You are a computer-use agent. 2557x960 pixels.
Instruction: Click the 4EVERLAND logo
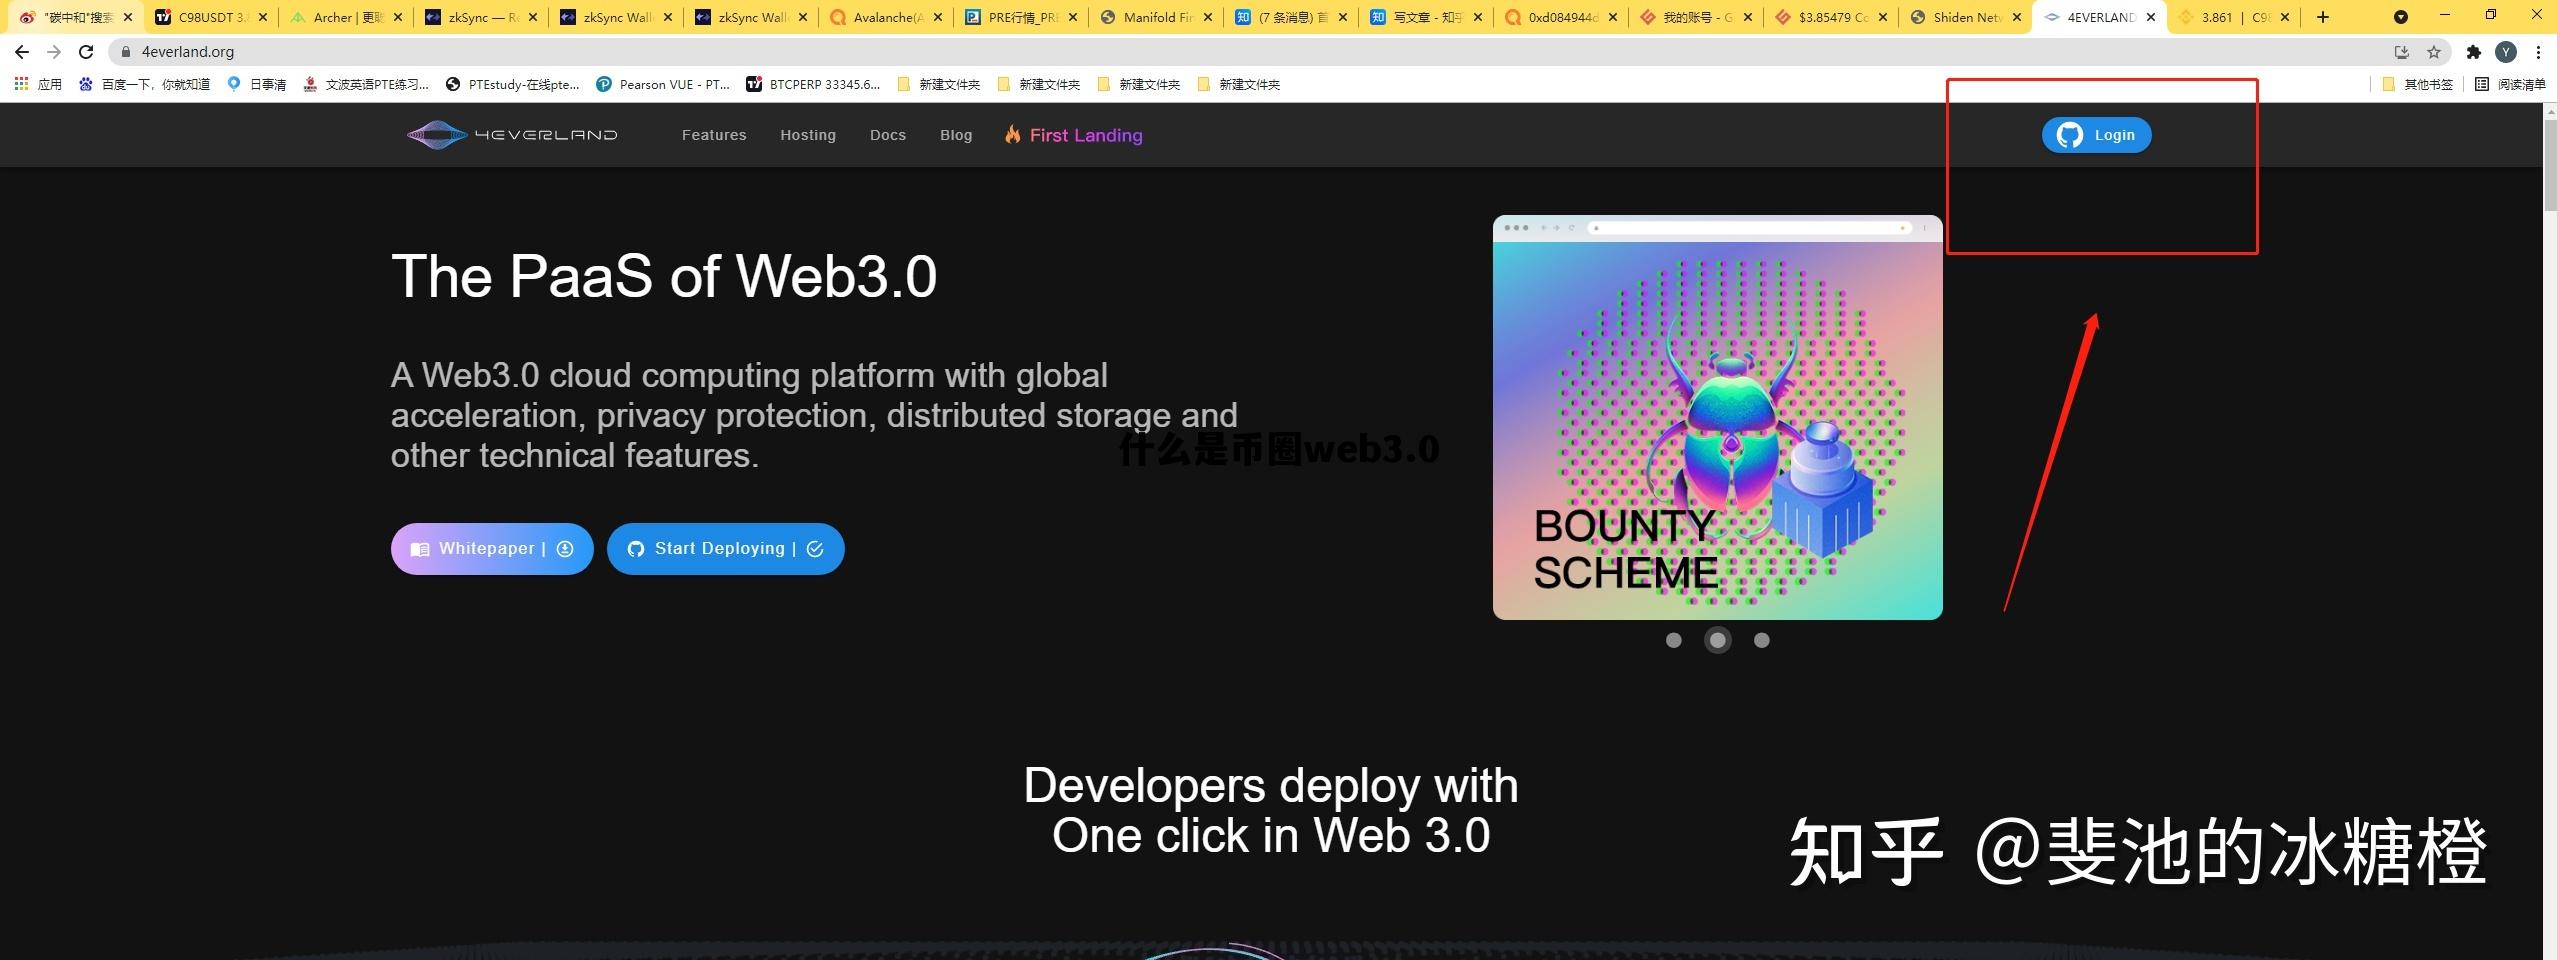[512, 135]
